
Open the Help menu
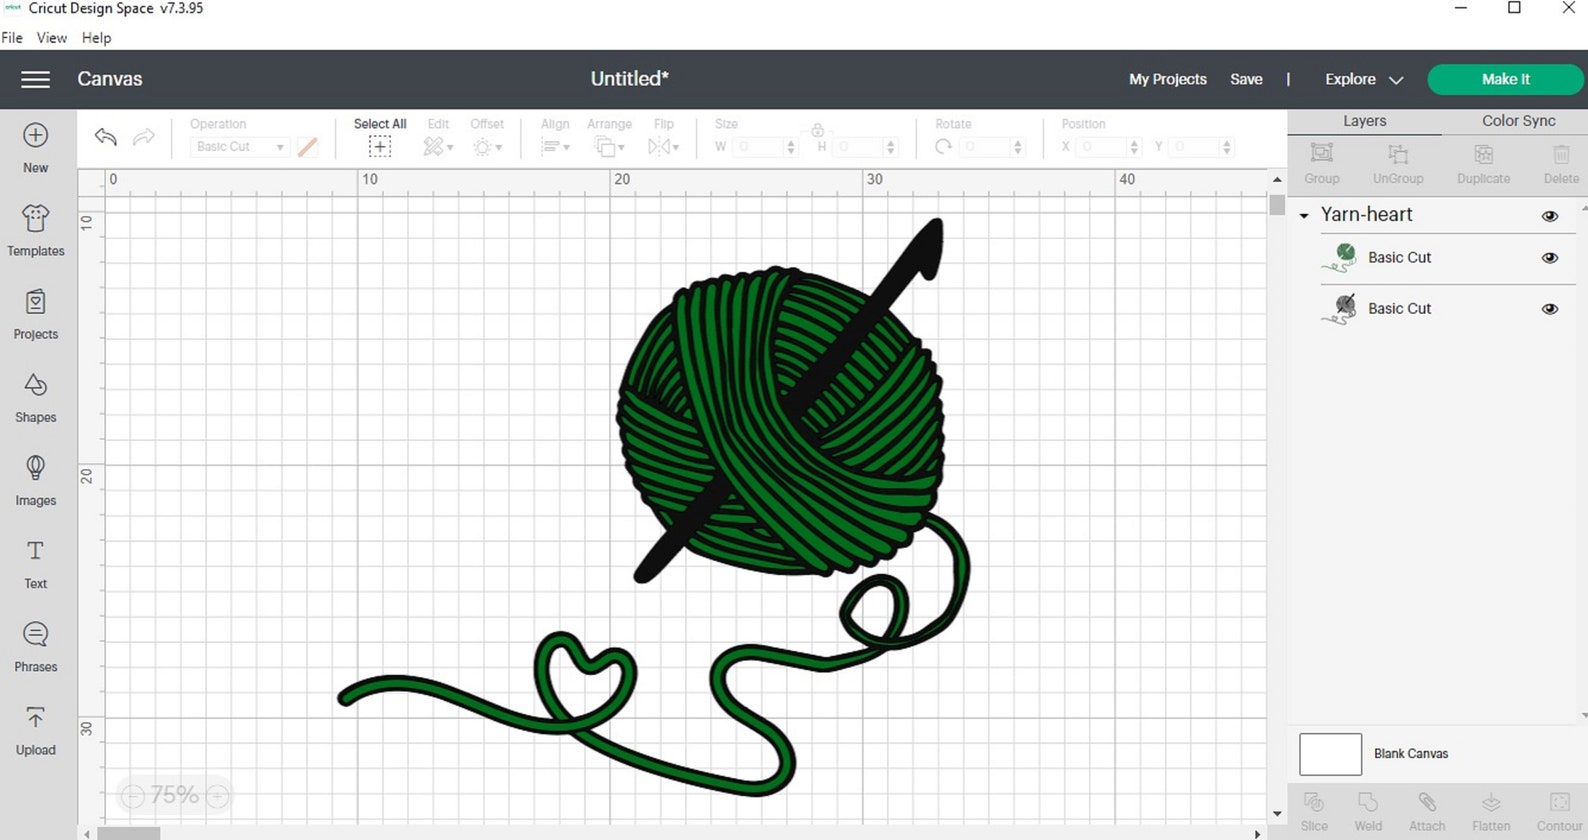point(96,38)
